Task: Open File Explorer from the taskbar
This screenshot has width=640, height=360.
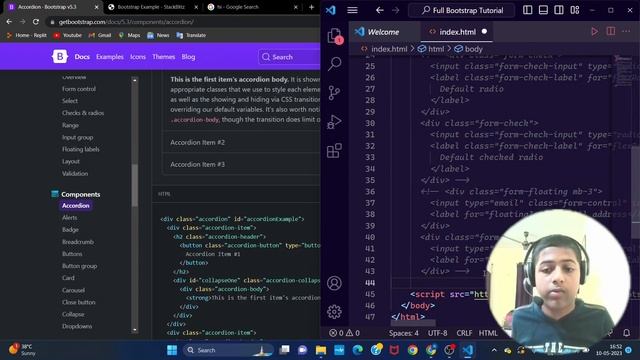Action: tap(321, 350)
